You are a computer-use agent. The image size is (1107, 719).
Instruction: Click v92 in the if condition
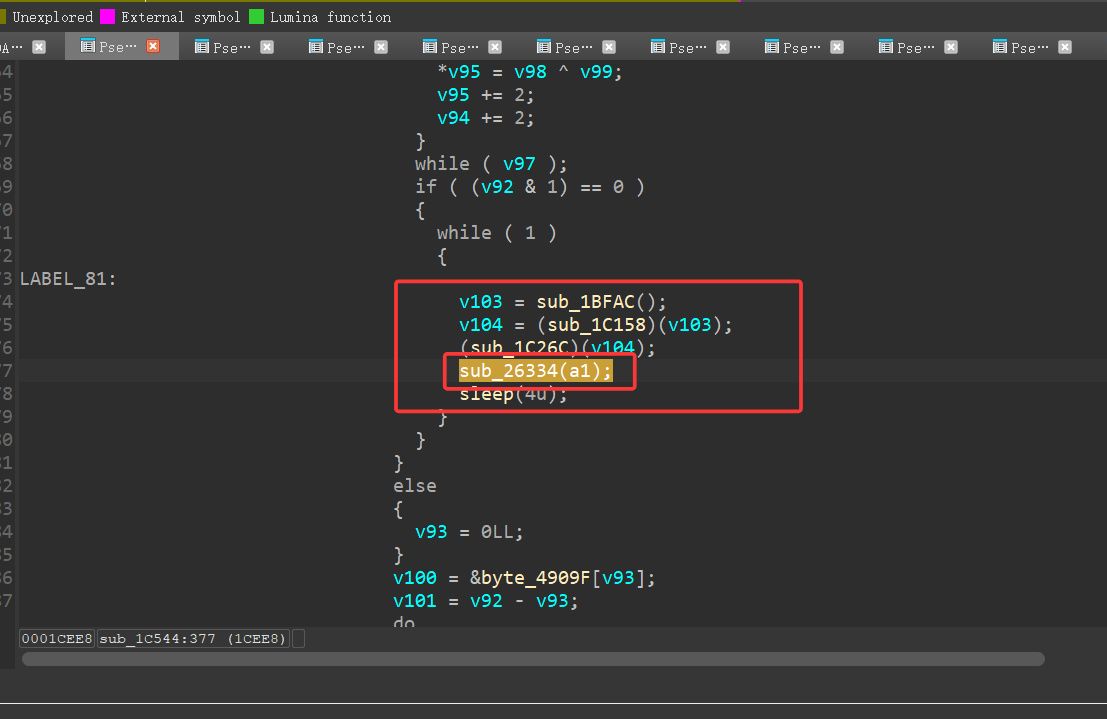497,186
